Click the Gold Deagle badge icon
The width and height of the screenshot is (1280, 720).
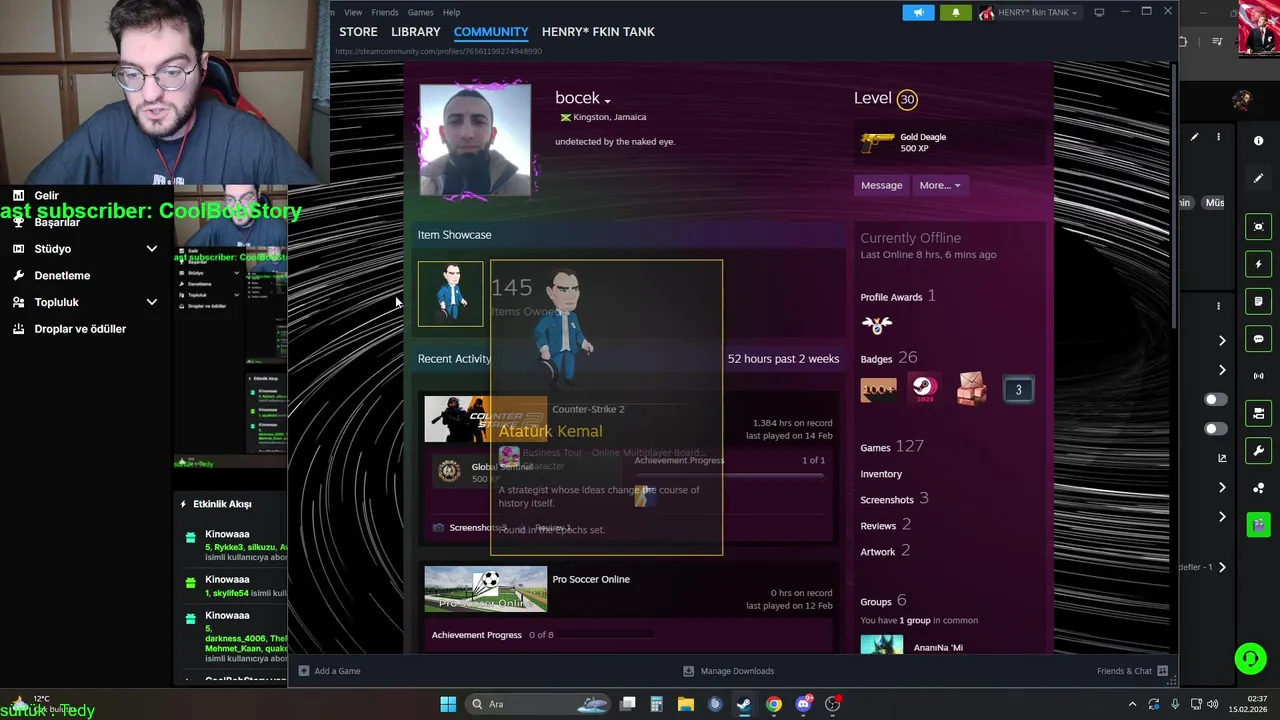pyautogui.click(x=877, y=142)
